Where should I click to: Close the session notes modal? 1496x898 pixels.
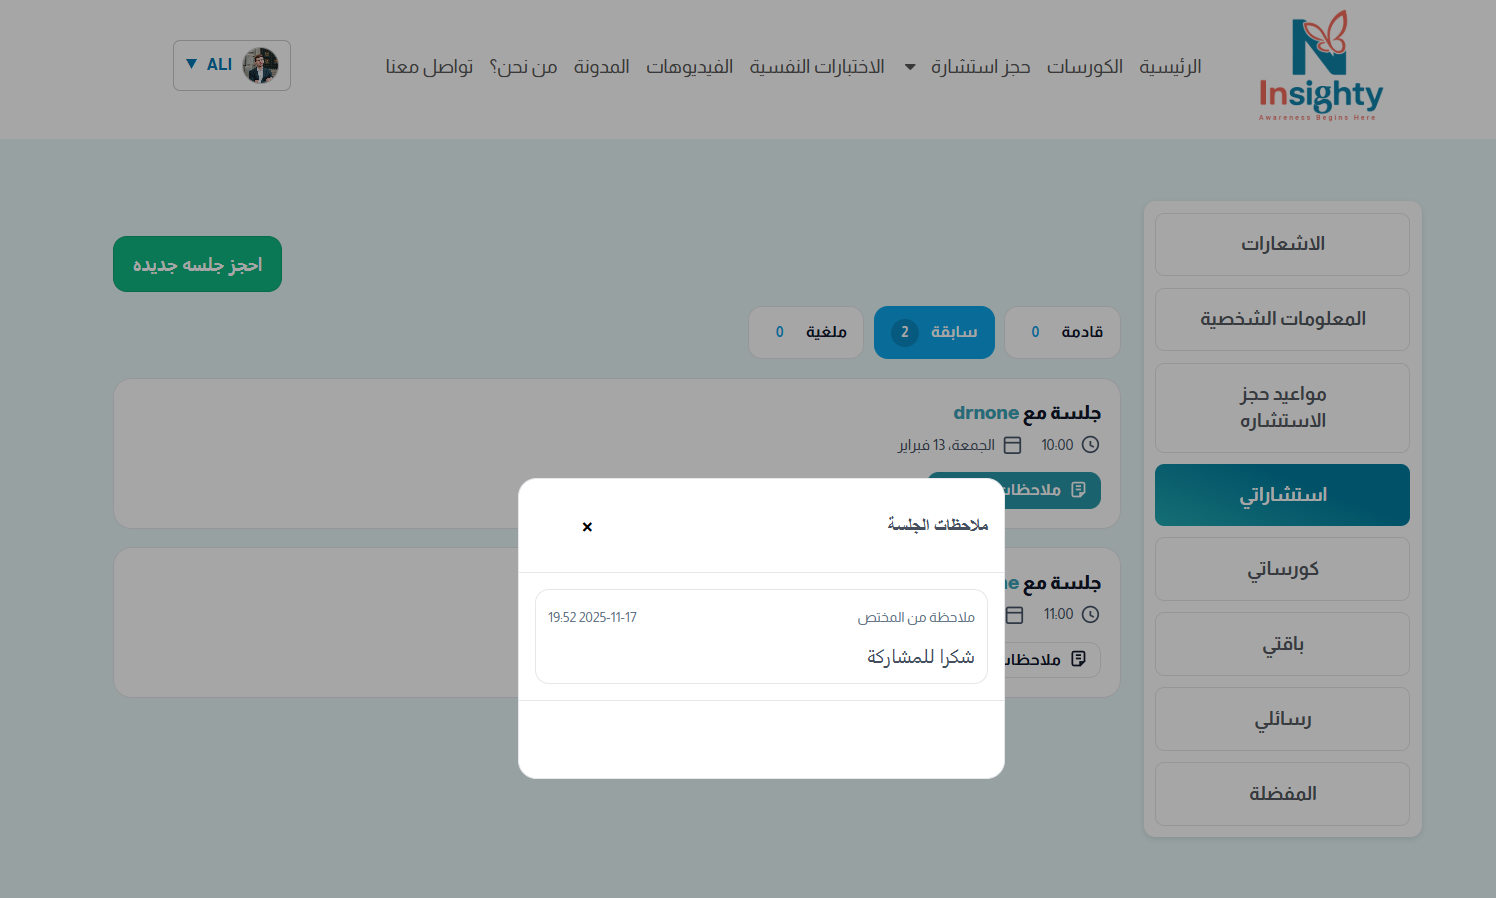click(587, 527)
